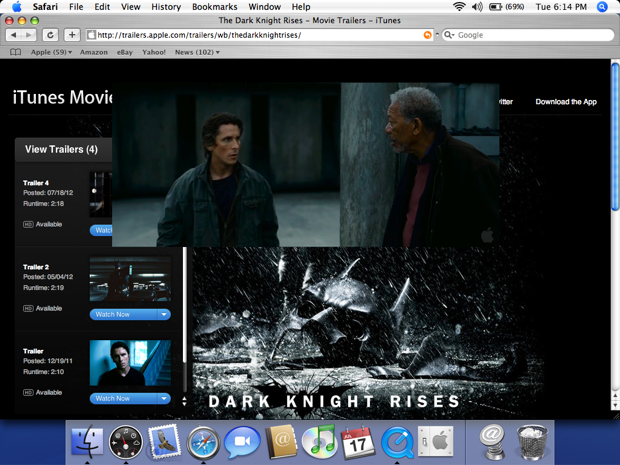Launch Mail from the Dock

(x=164, y=442)
